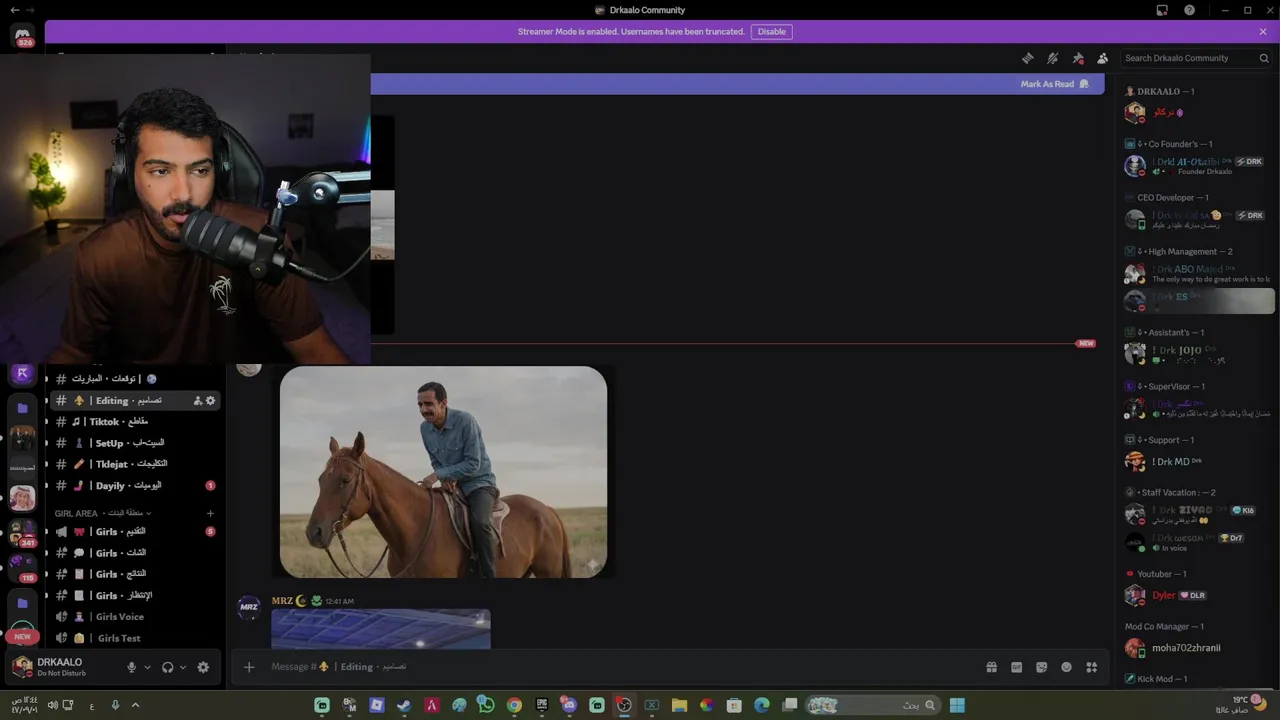Screen dimensions: 1280x720
Task: Open the server with 115 badge
Action: coord(22,569)
